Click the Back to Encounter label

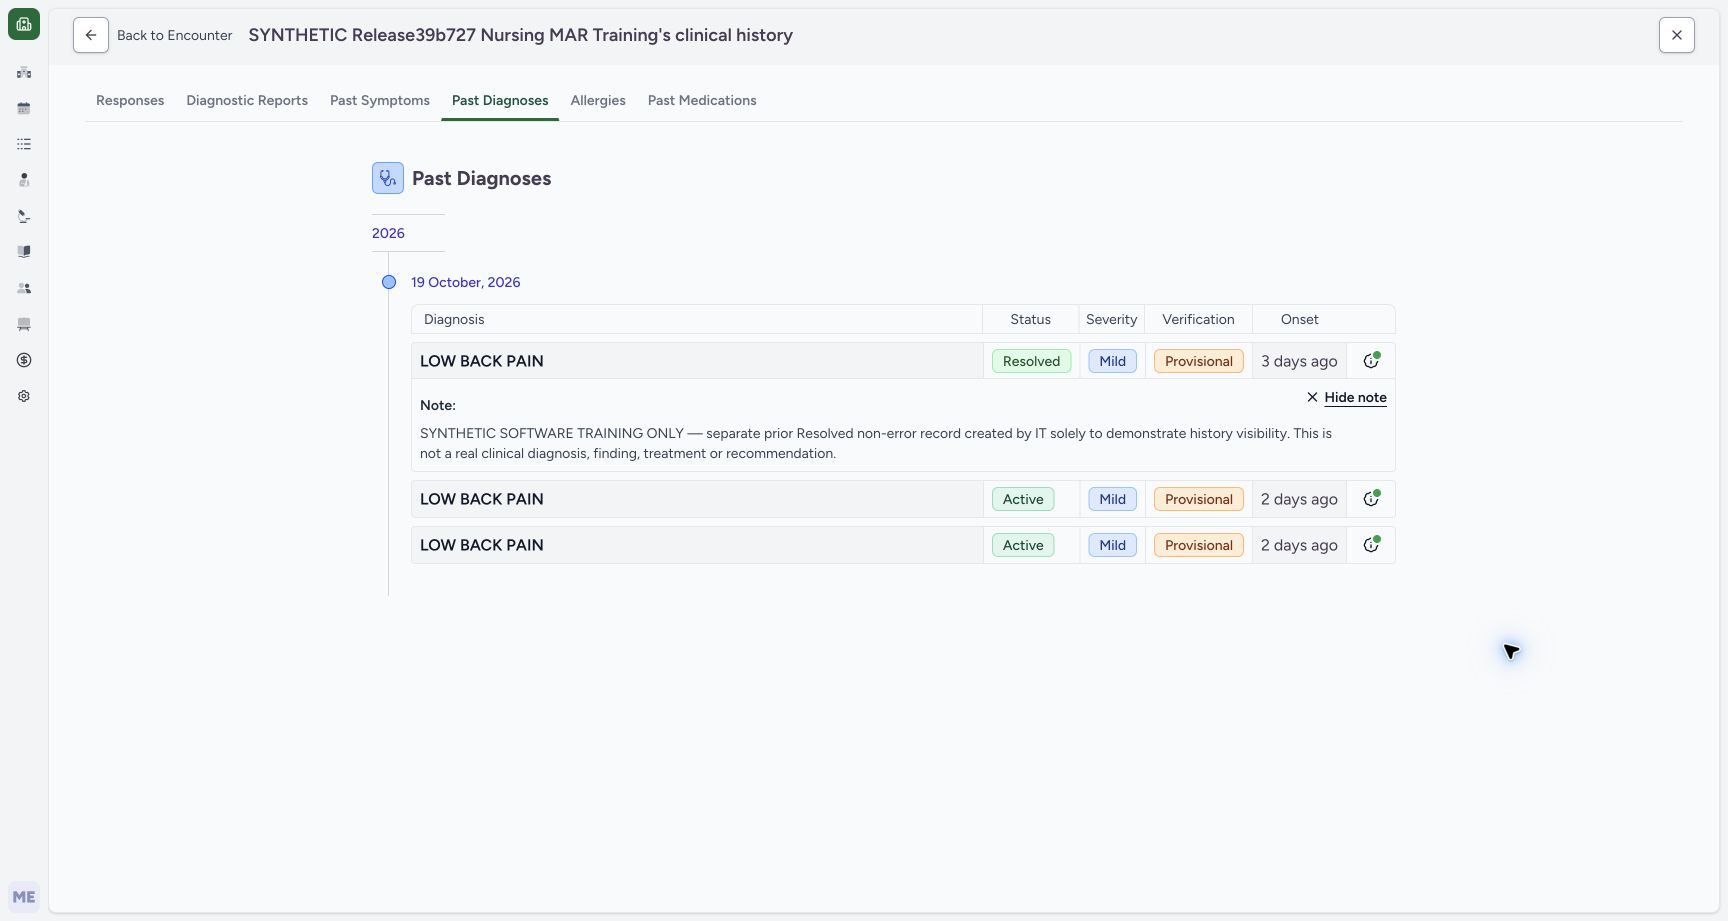tap(175, 35)
